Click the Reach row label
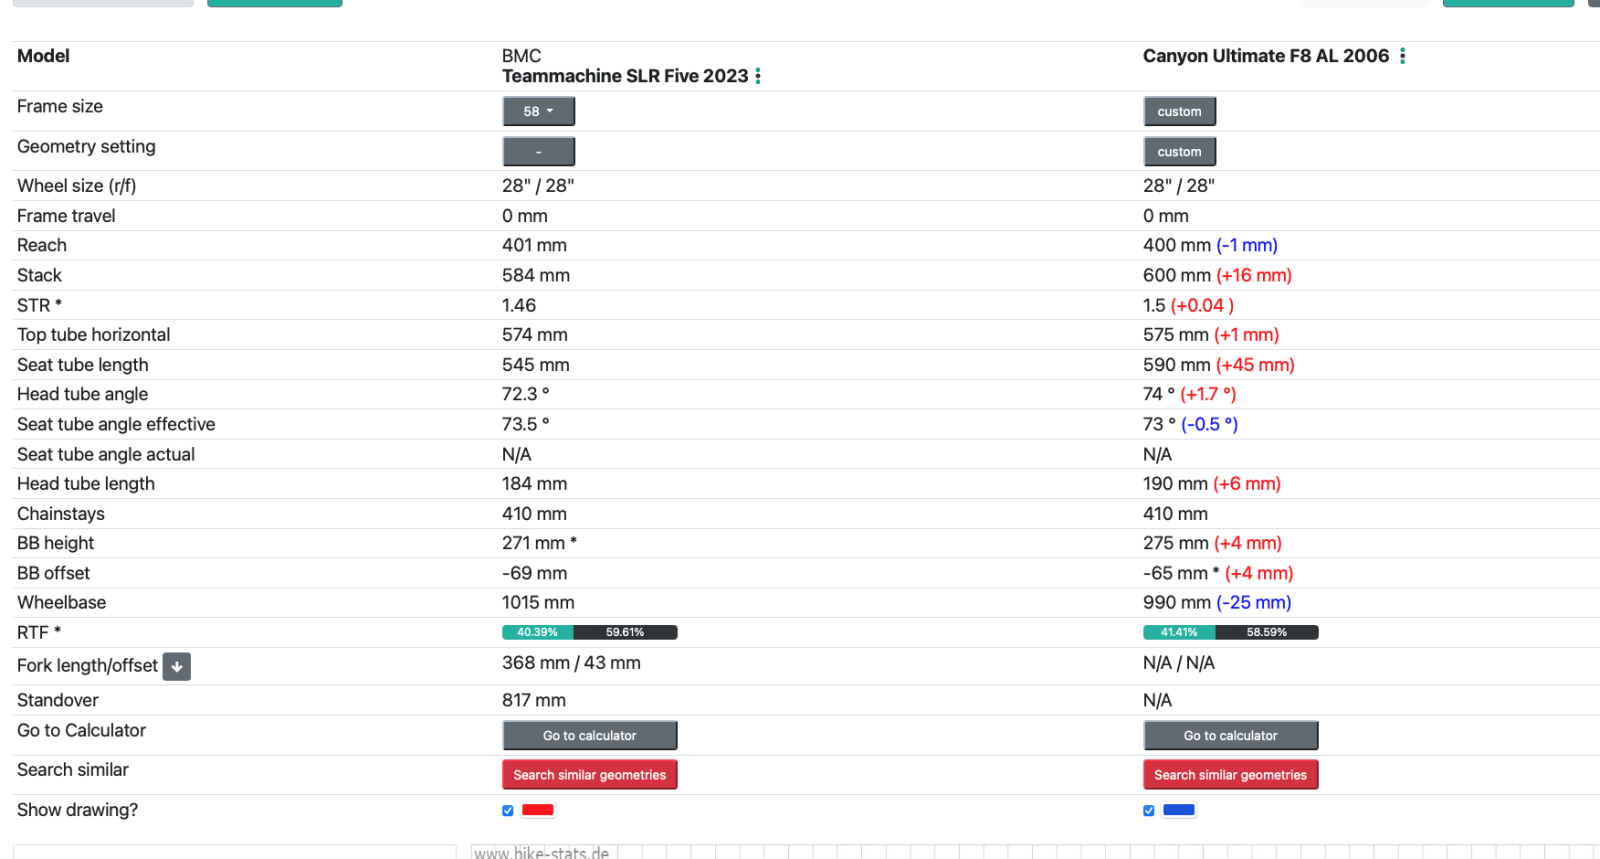This screenshot has width=1600, height=859. click(42, 245)
